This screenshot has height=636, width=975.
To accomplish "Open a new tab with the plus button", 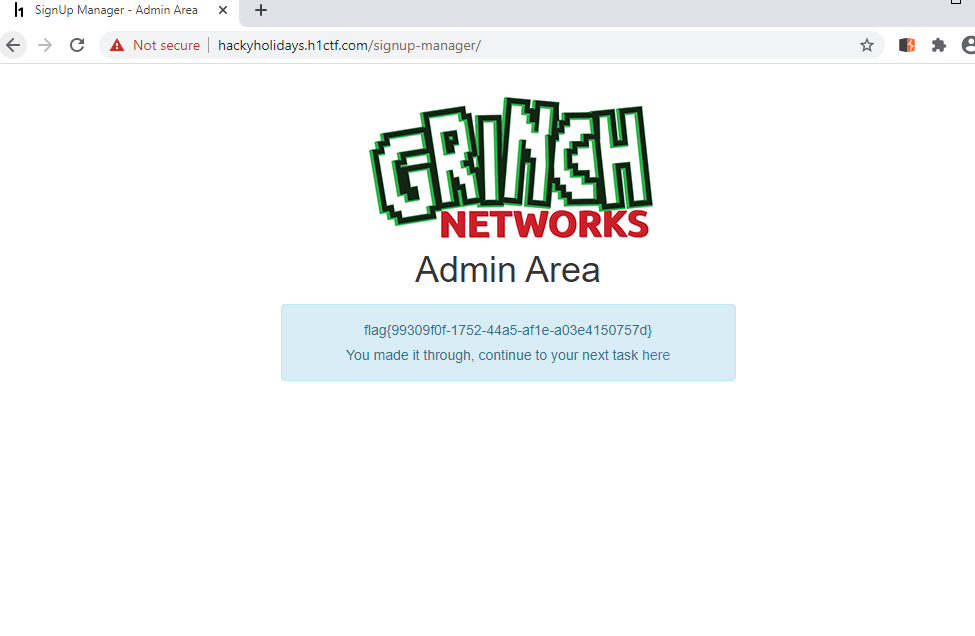I will pyautogui.click(x=261, y=10).
